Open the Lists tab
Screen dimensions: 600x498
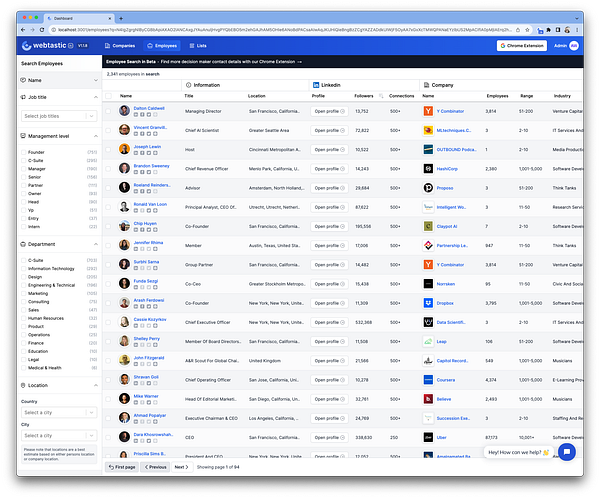click(198, 46)
